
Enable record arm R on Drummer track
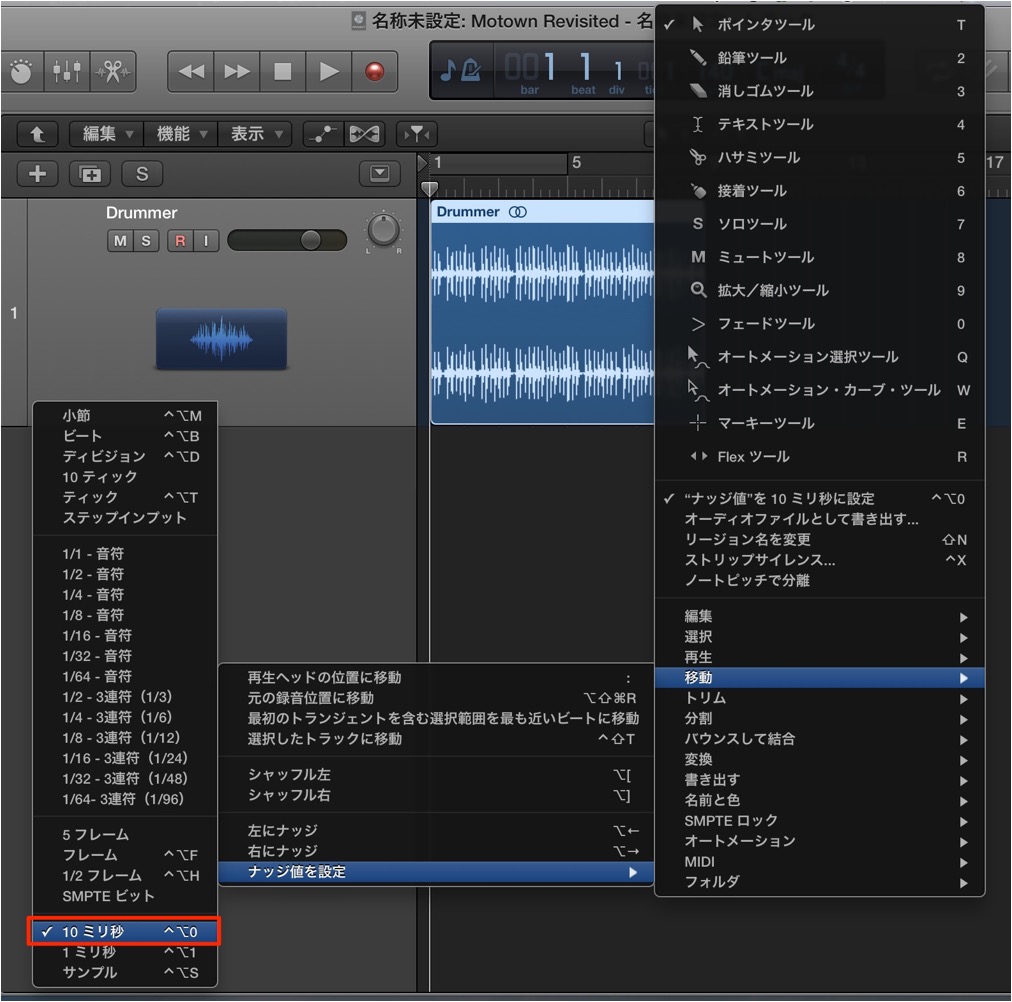180,241
